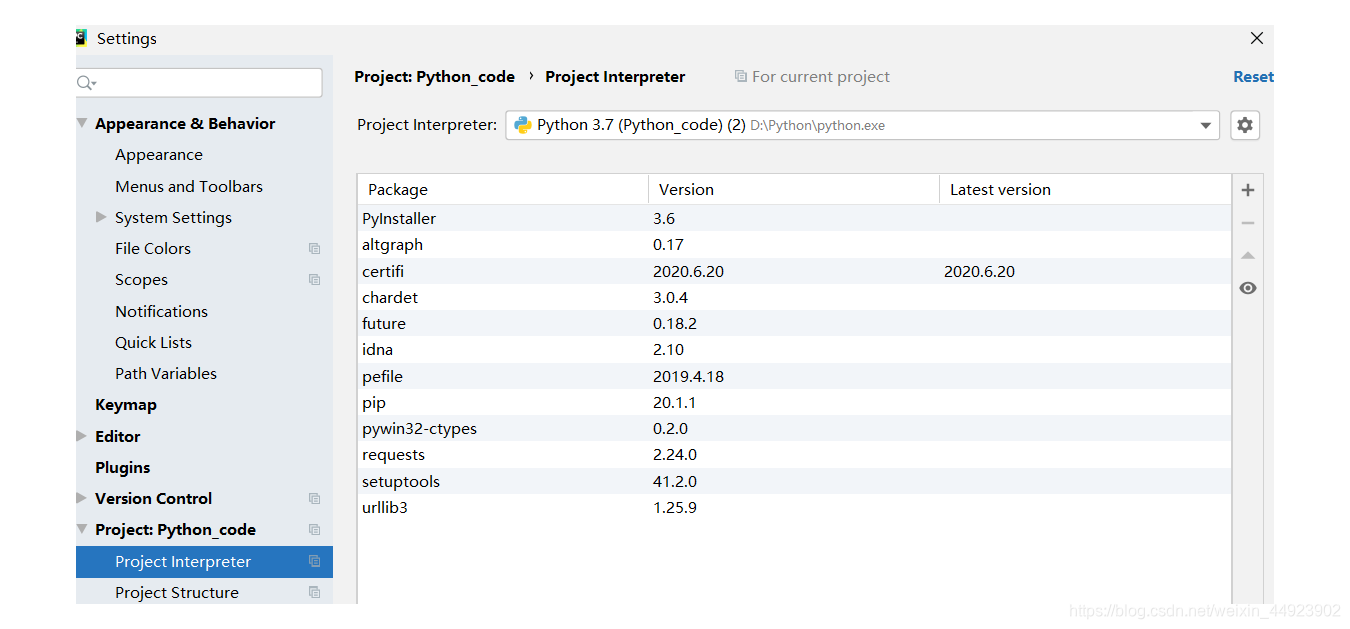Collapse the Appearance & Behavior section

(x=81, y=123)
